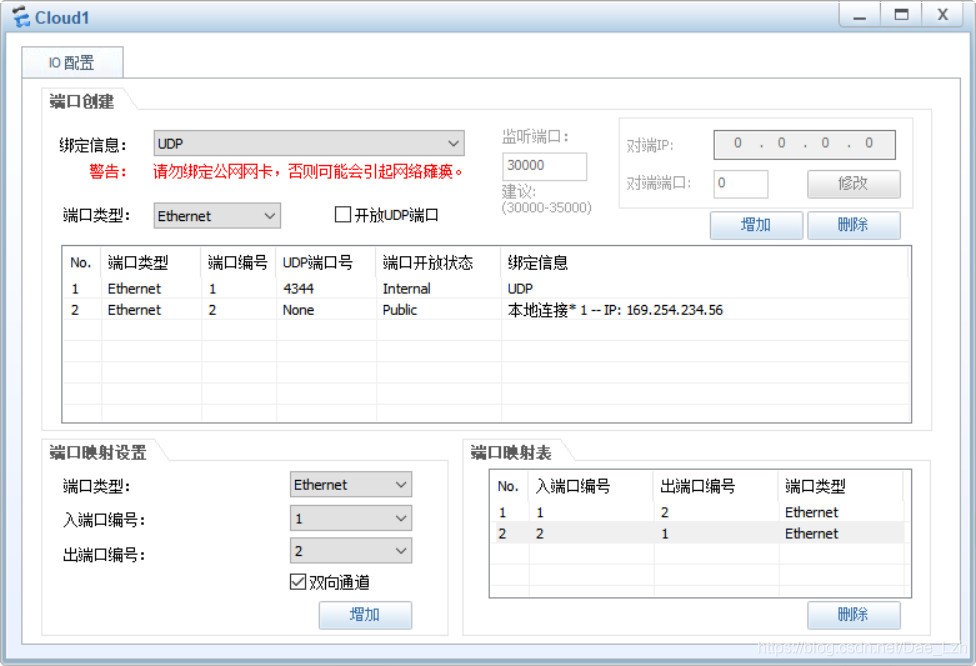
Task: Click the 端口编号 column header
Action: pyautogui.click(x=238, y=263)
